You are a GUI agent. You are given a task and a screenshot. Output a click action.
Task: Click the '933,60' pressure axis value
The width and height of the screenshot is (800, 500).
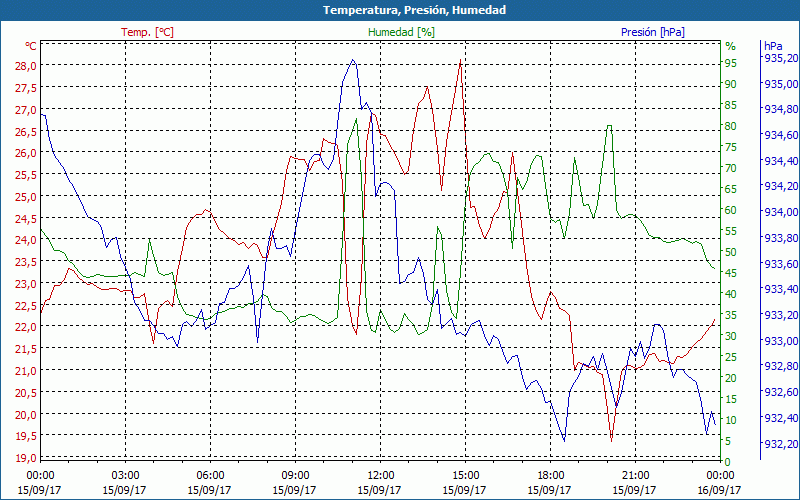(x=781, y=264)
